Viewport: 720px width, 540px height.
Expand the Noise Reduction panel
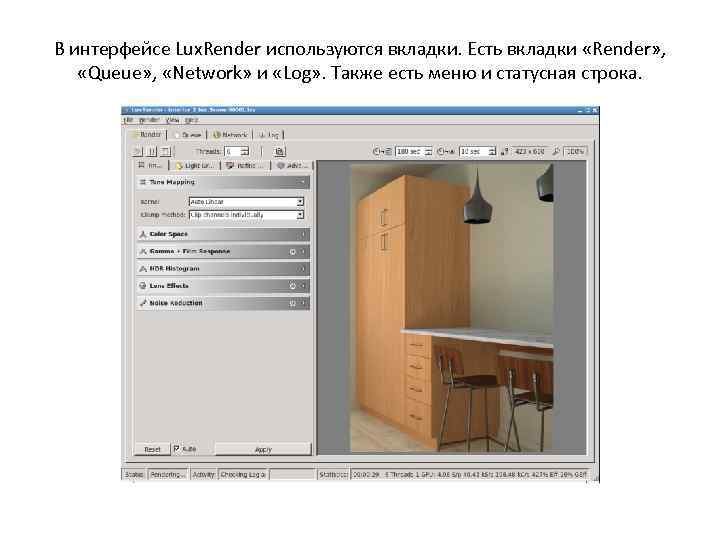click(x=223, y=303)
